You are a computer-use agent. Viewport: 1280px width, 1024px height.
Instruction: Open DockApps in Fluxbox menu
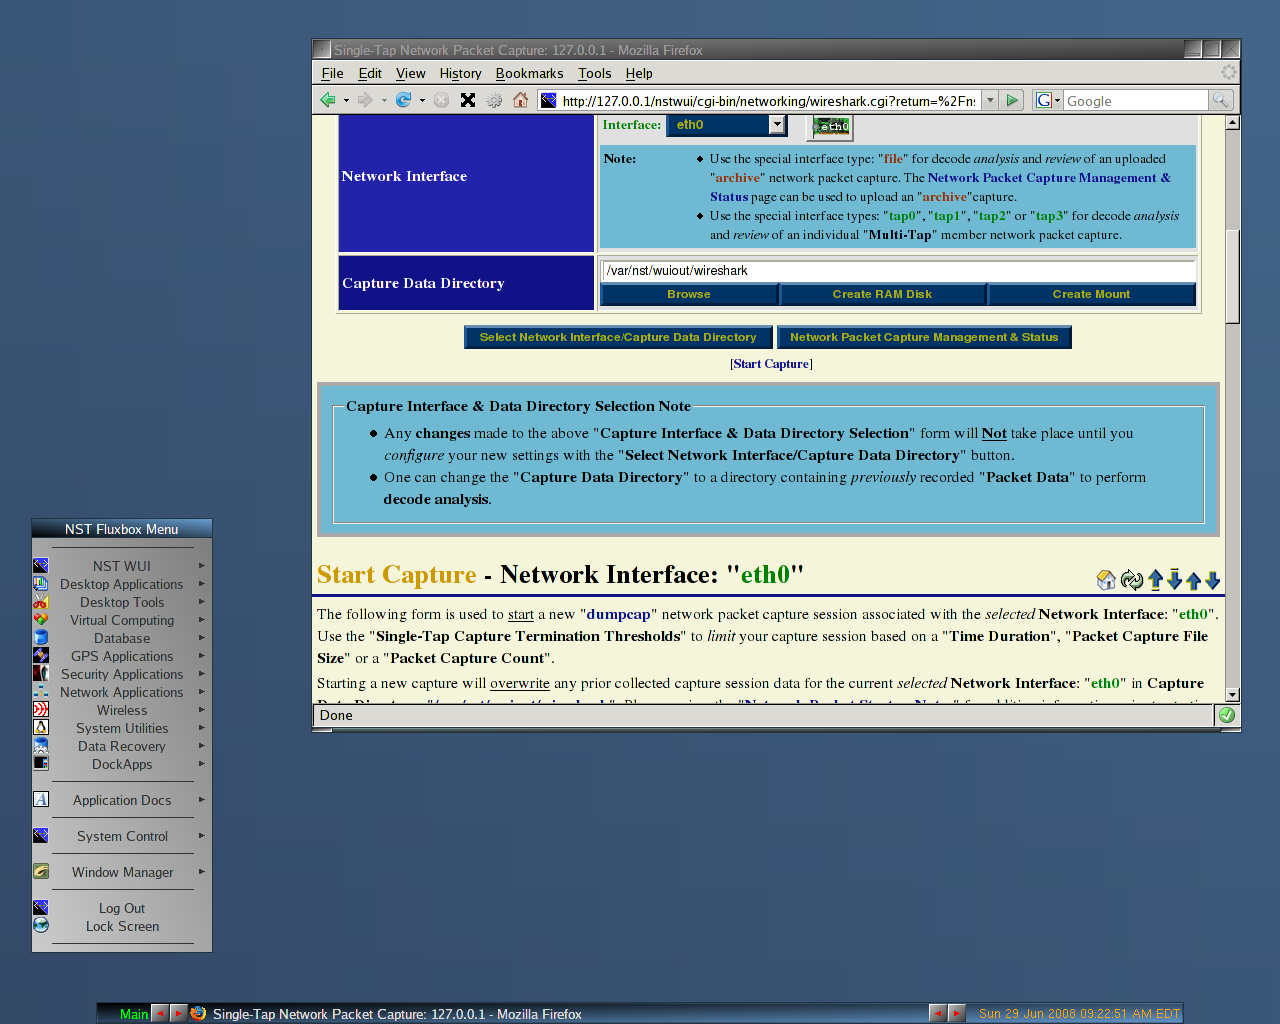pyautogui.click(x=122, y=764)
